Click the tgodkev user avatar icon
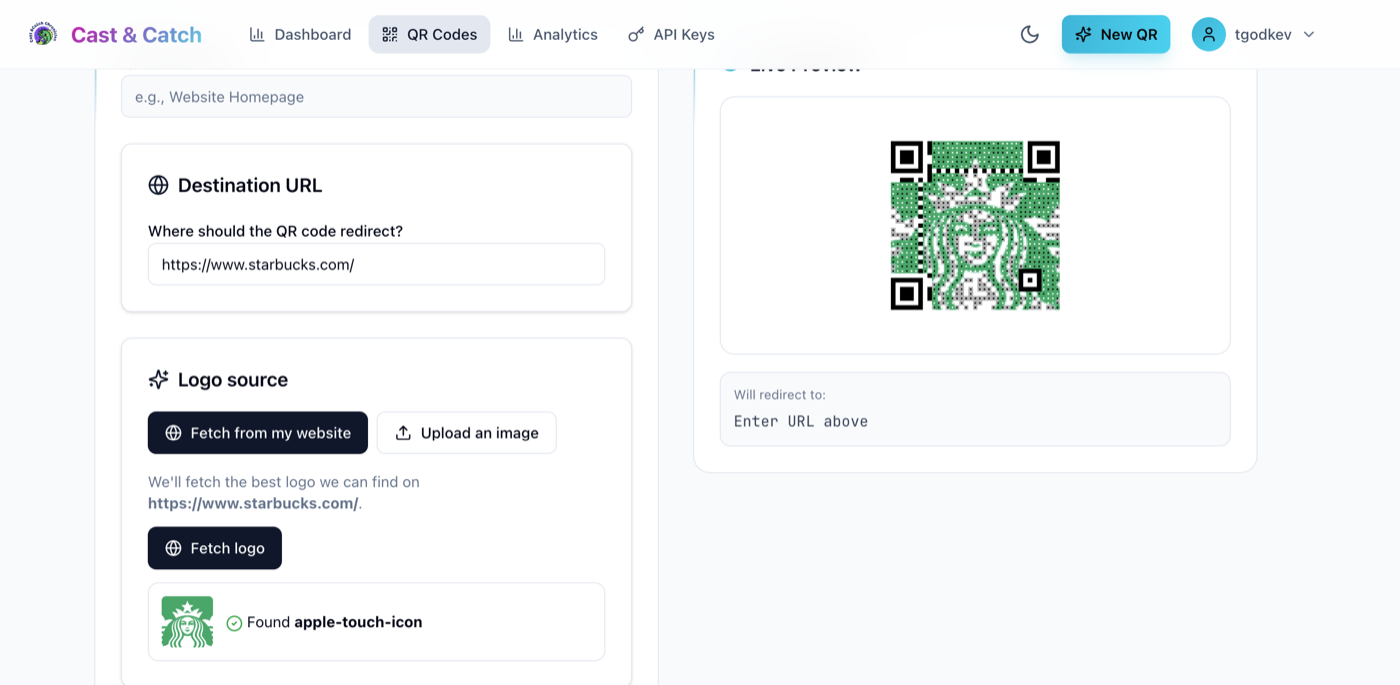 click(1208, 34)
